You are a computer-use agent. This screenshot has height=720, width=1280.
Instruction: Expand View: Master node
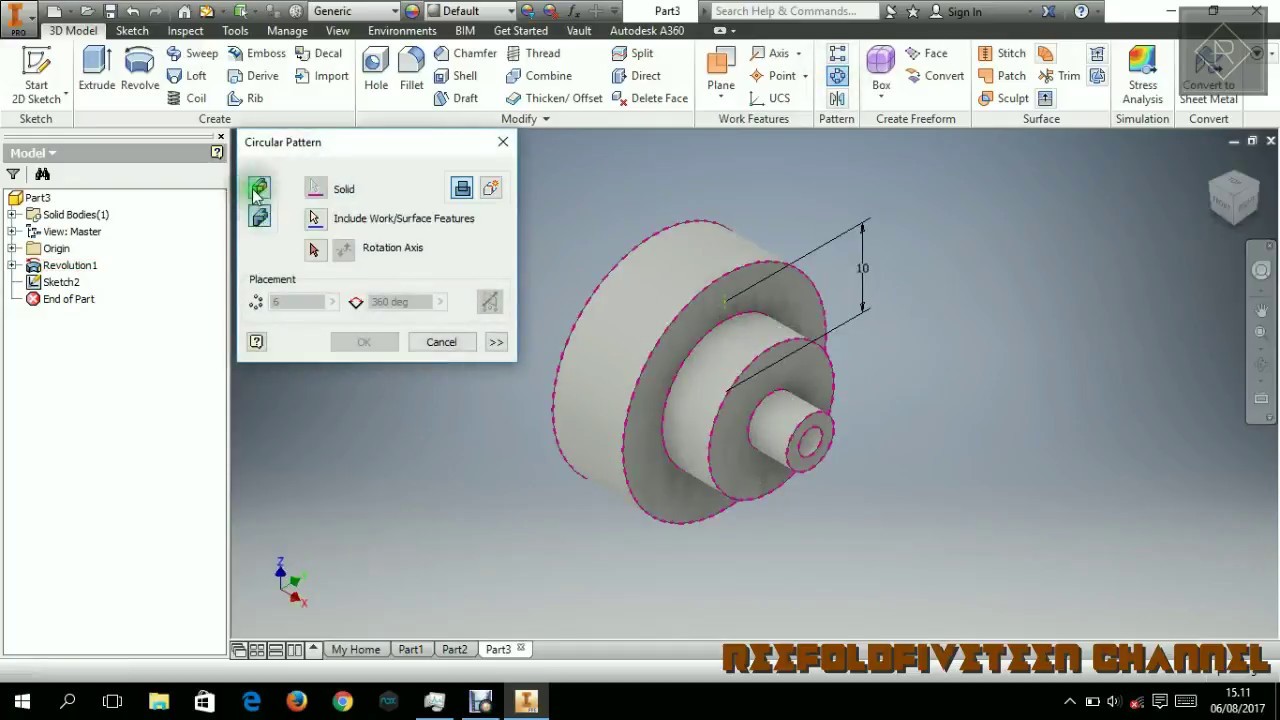(x=12, y=231)
